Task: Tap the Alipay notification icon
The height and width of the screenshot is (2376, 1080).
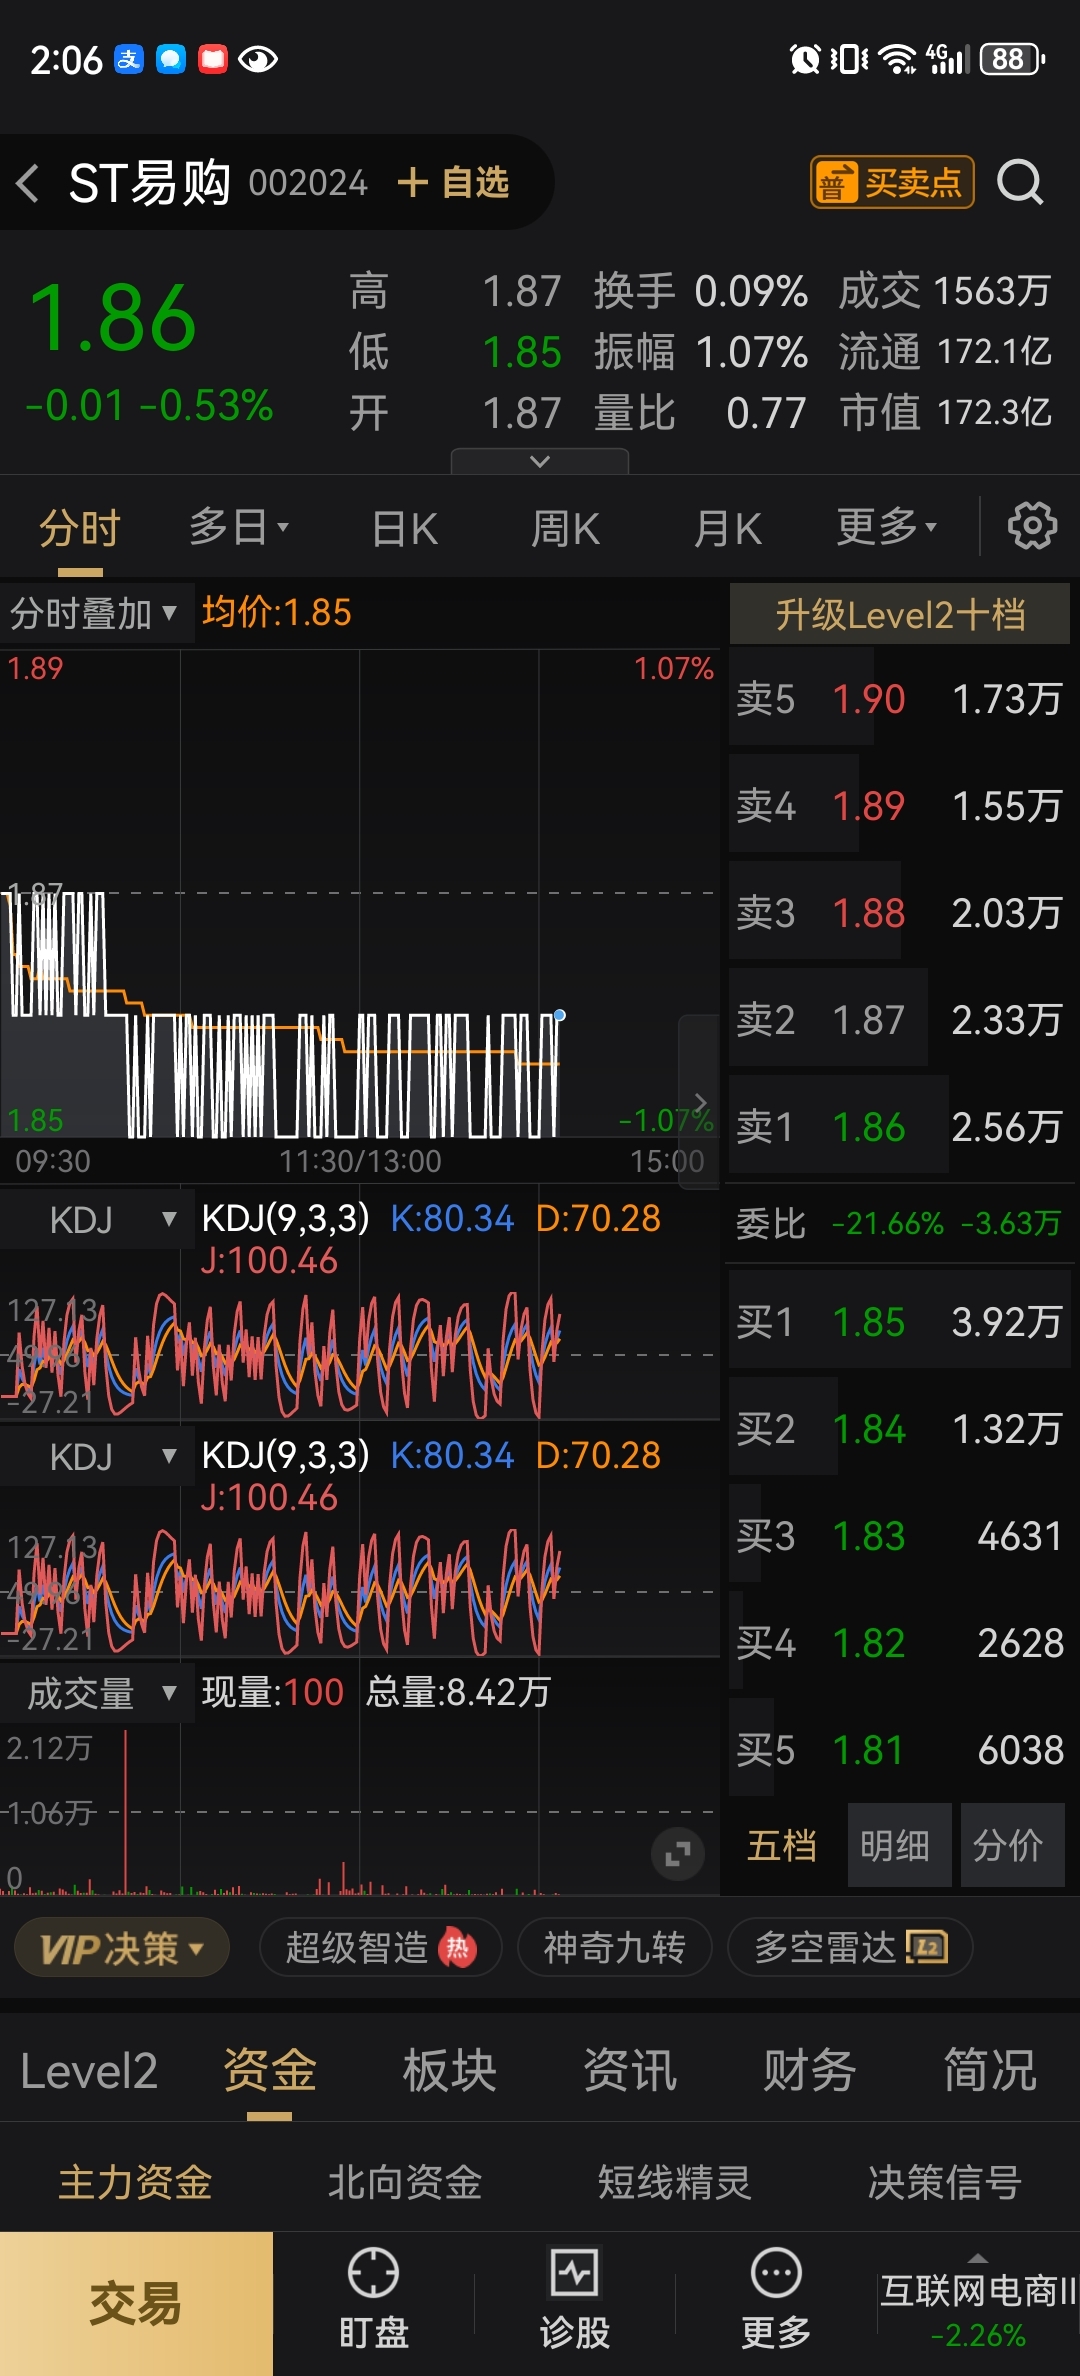Action: (129, 59)
